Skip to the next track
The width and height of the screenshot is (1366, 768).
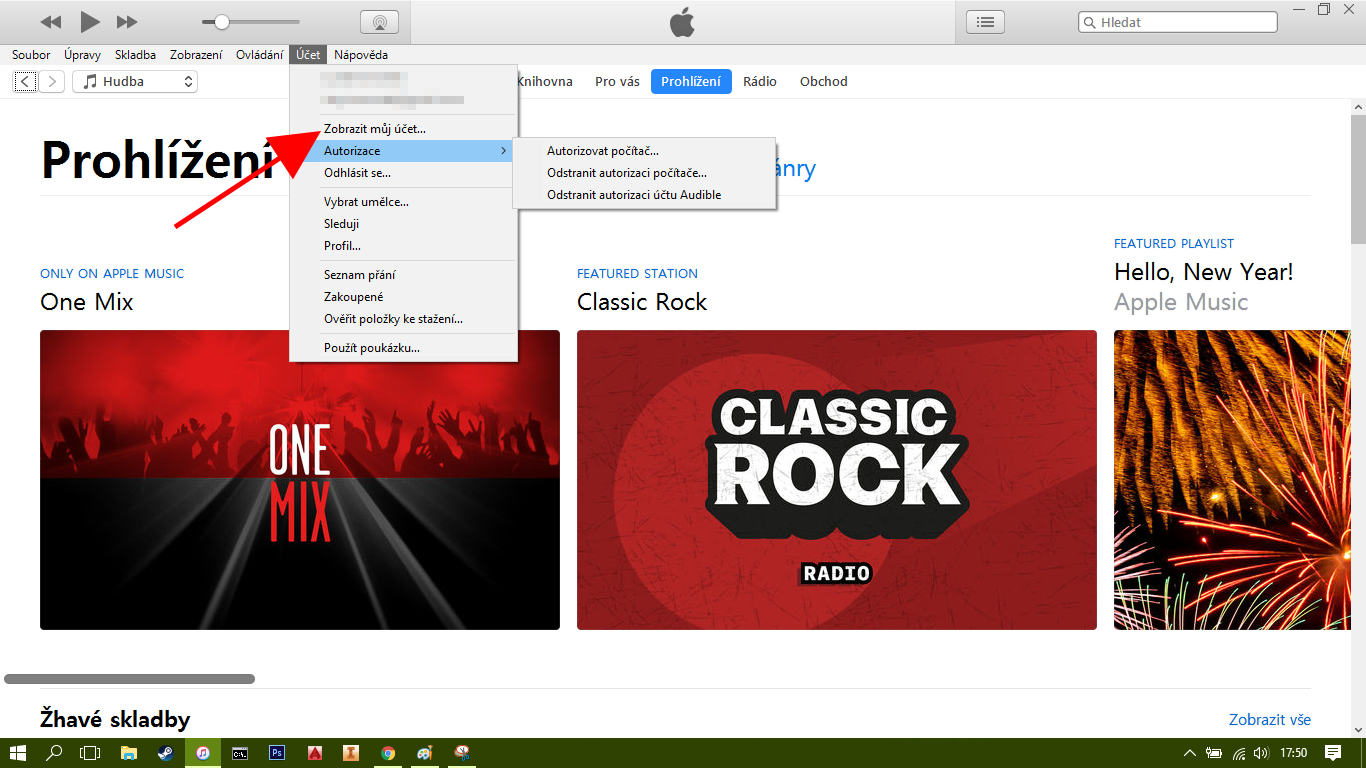point(127,22)
